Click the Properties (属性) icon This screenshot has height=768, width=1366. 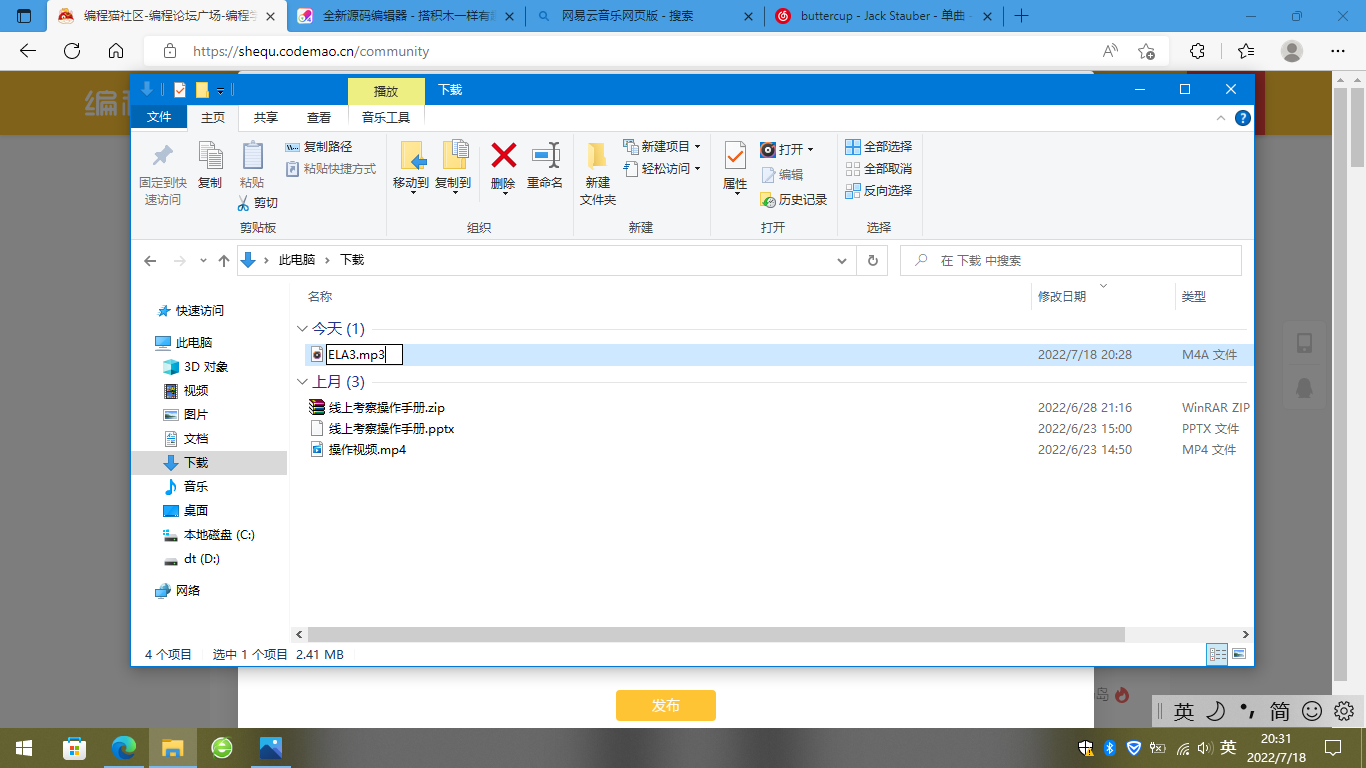coord(735,156)
